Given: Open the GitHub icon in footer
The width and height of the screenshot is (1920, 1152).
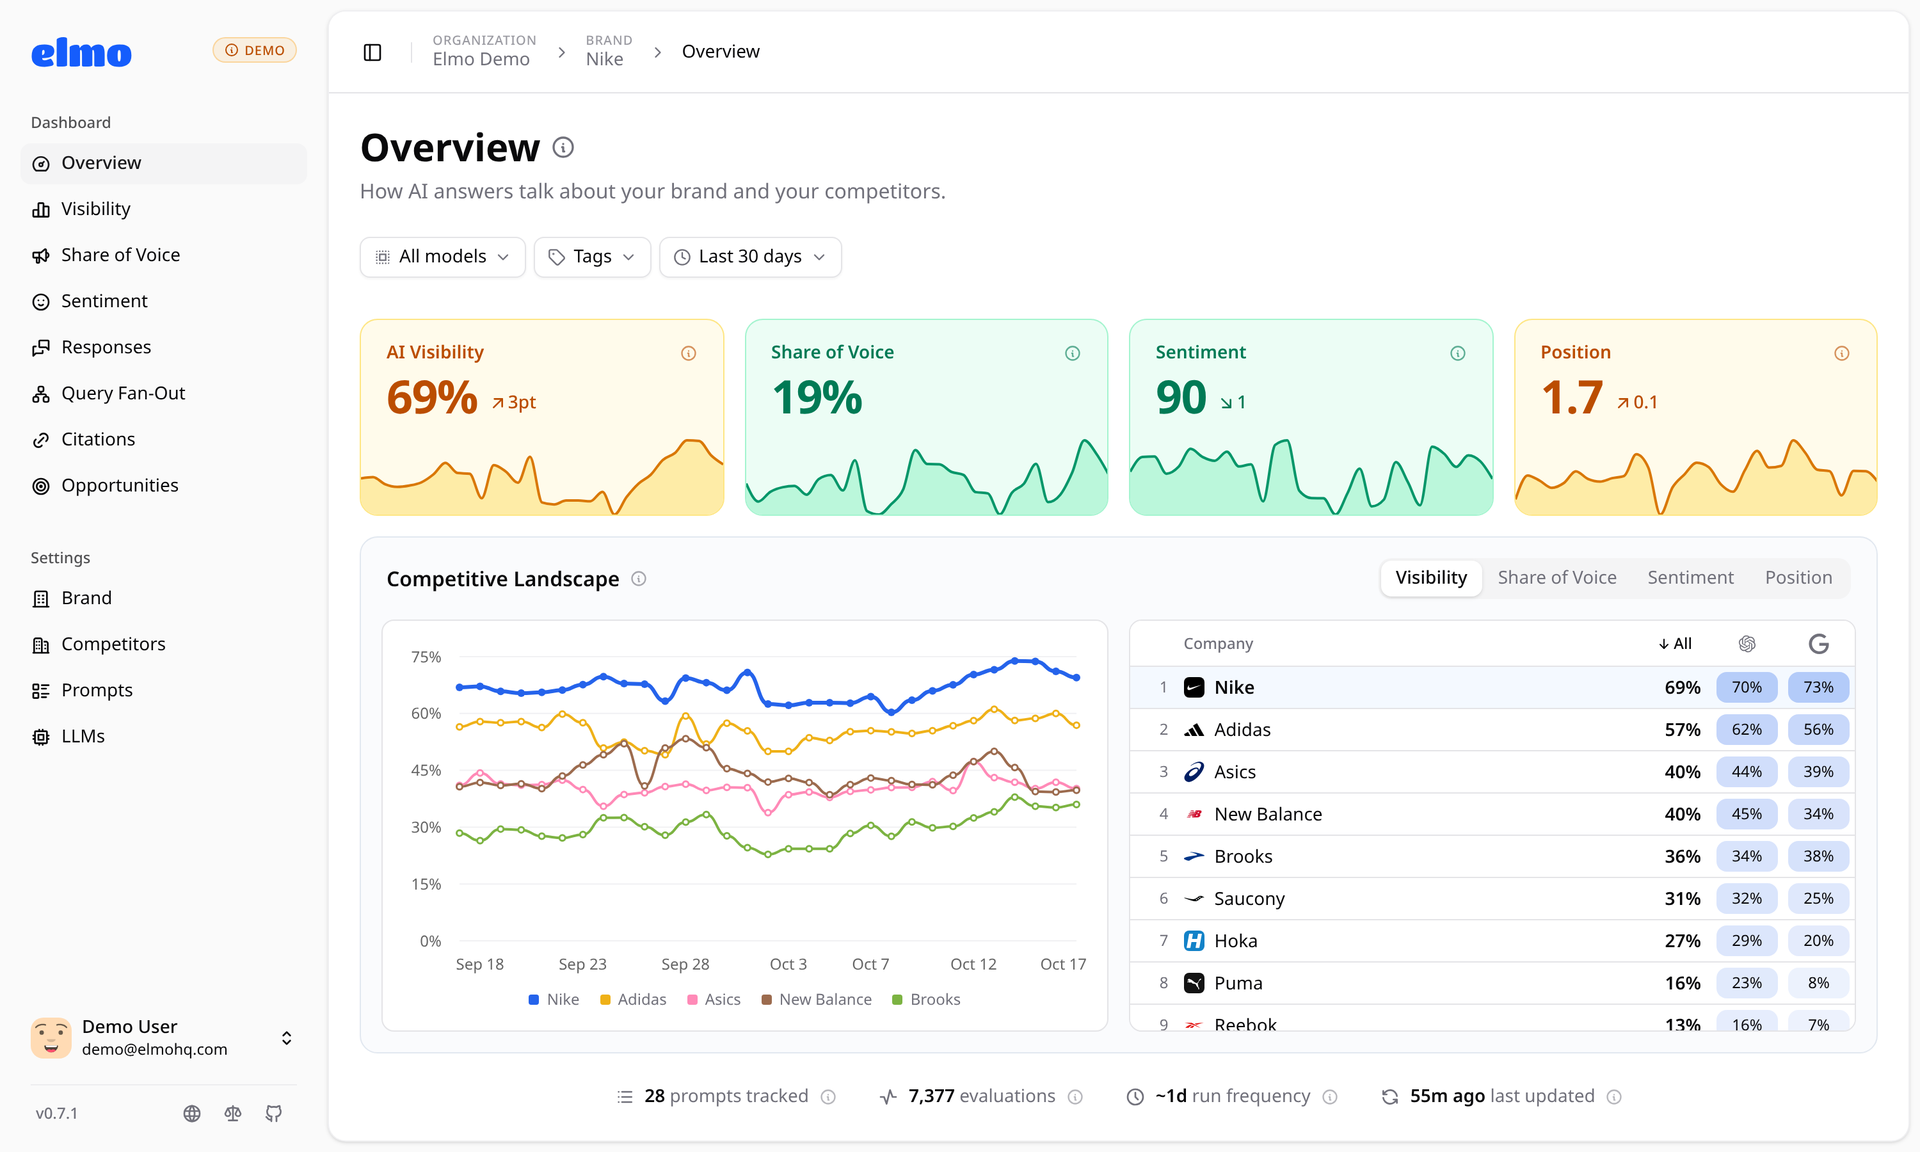Looking at the screenshot, I should click(x=273, y=1113).
